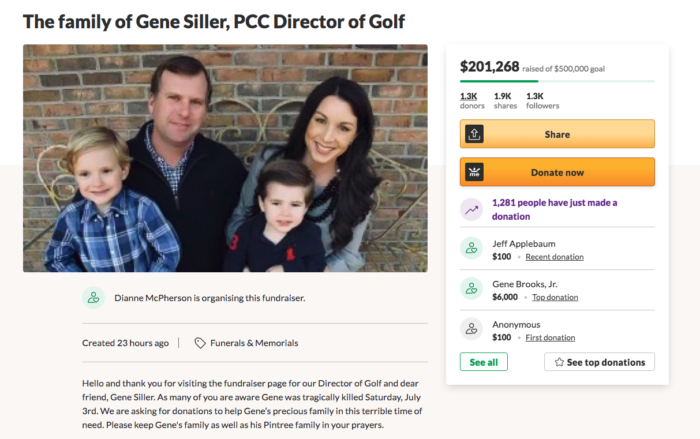Open the Recent donation link
The height and width of the screenshot is (439, 700).
coord(554,257)
